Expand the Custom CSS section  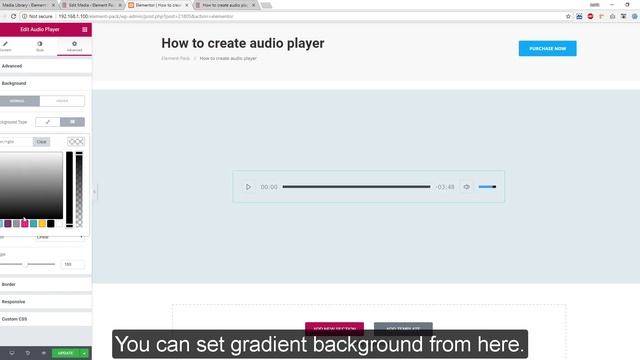coord(46,319)
